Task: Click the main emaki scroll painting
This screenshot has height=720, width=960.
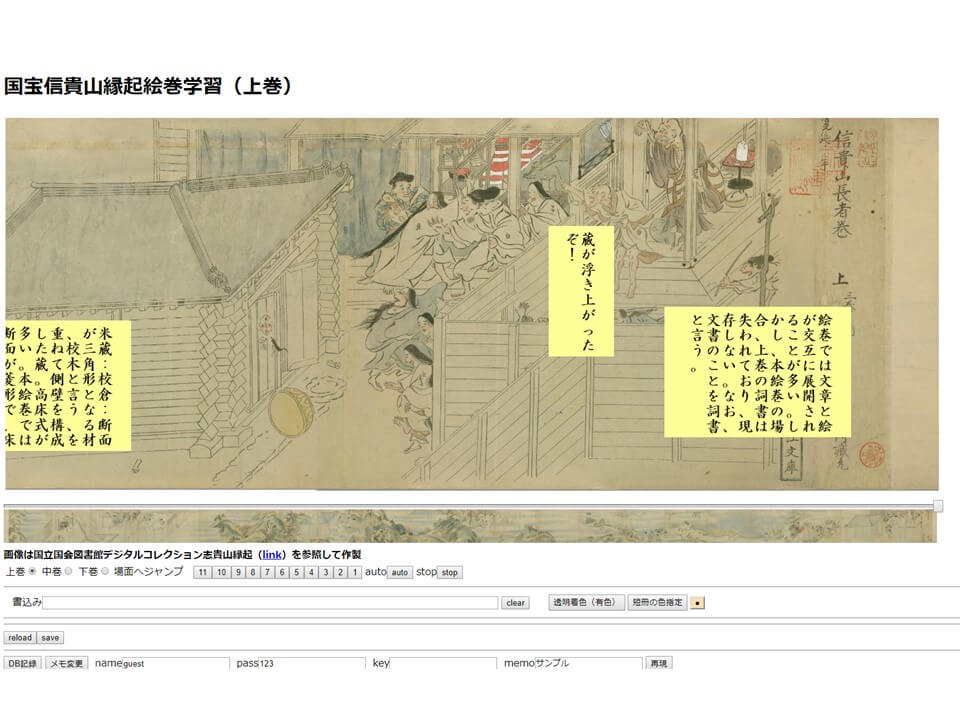Action: (x=471, y=304)
